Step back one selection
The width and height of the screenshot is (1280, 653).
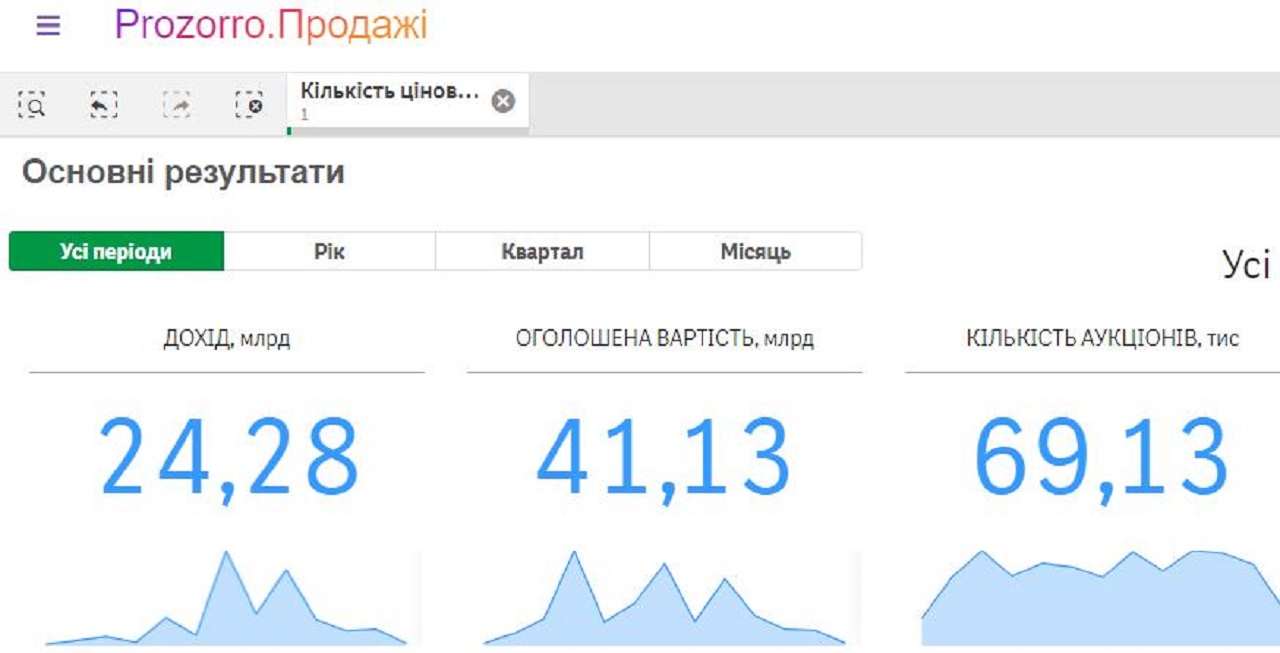pos(104,104)
